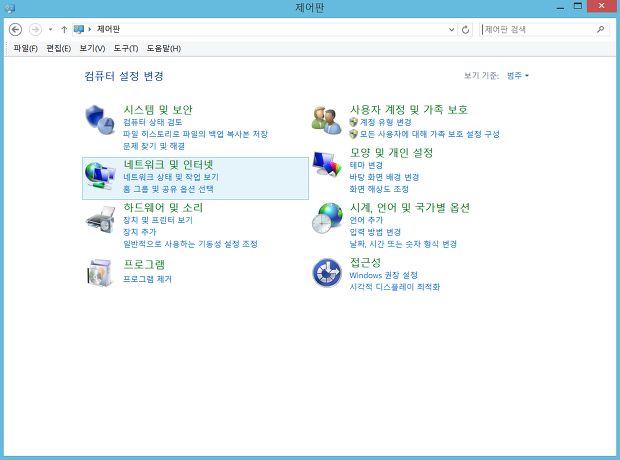Open the Ease of Access icon

(x=327, y=273)
